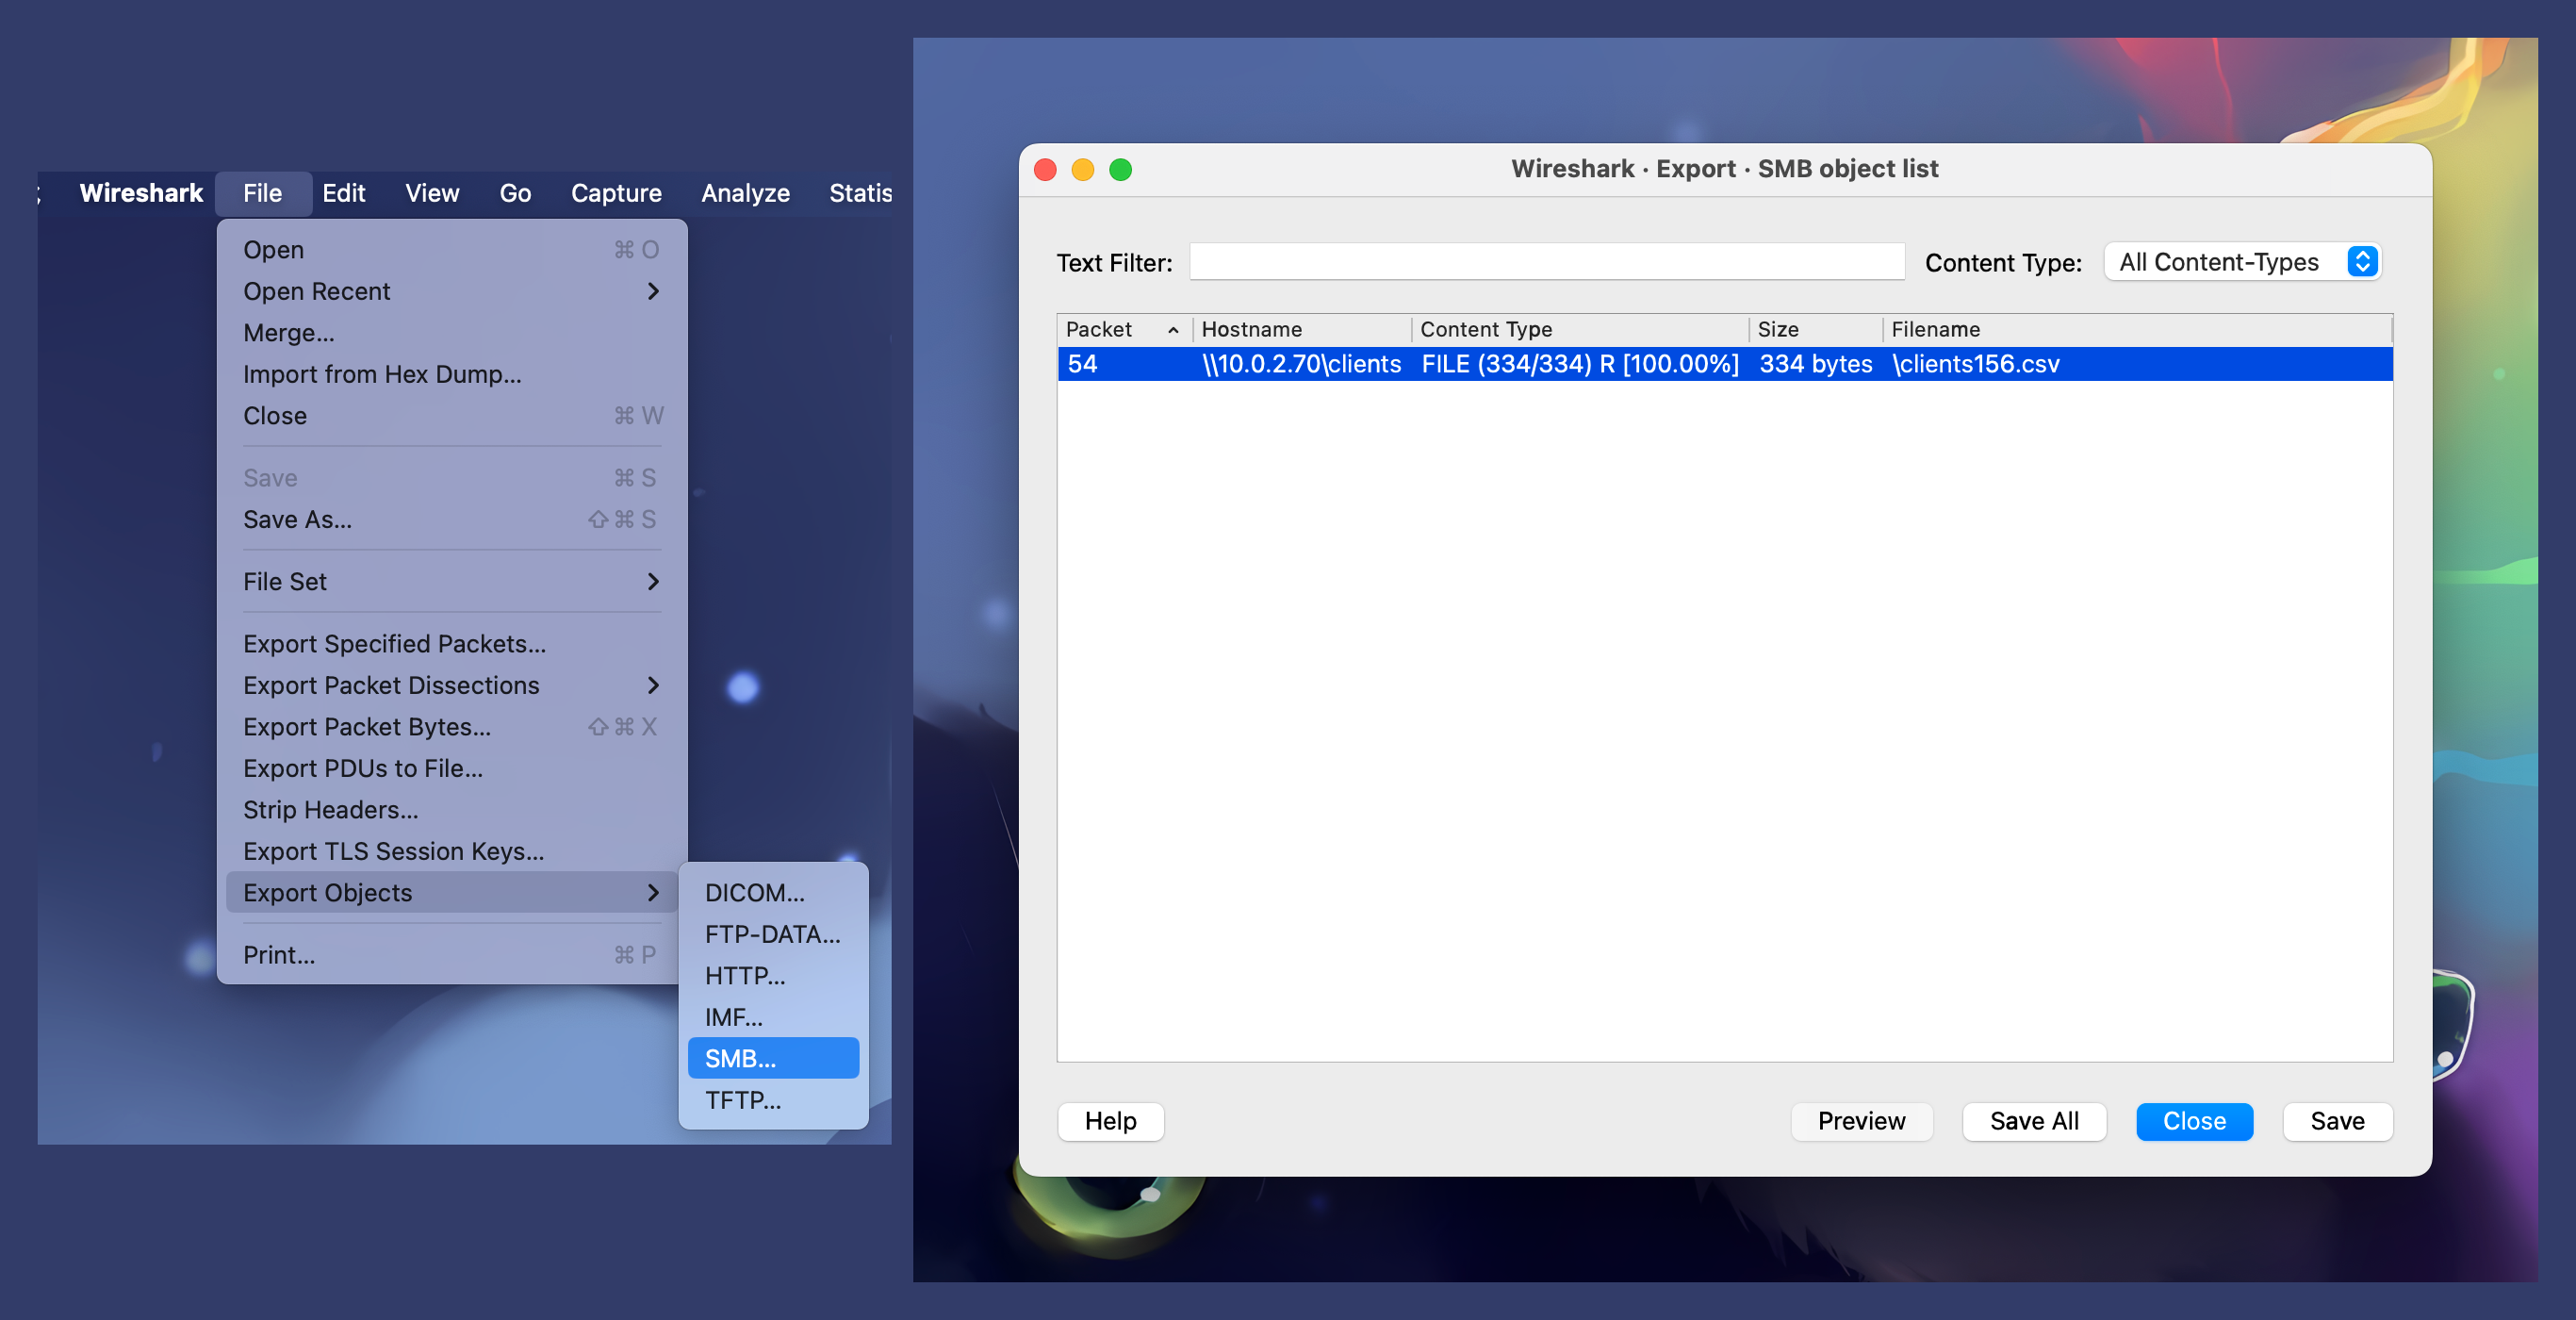Choose Import from Hex Dump...
The image size is (2576, 1320).
[452, 374]
